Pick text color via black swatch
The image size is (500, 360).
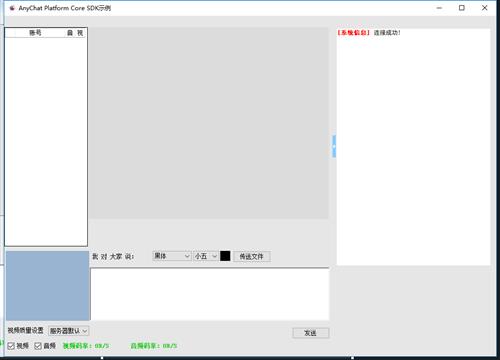point(225,256)
